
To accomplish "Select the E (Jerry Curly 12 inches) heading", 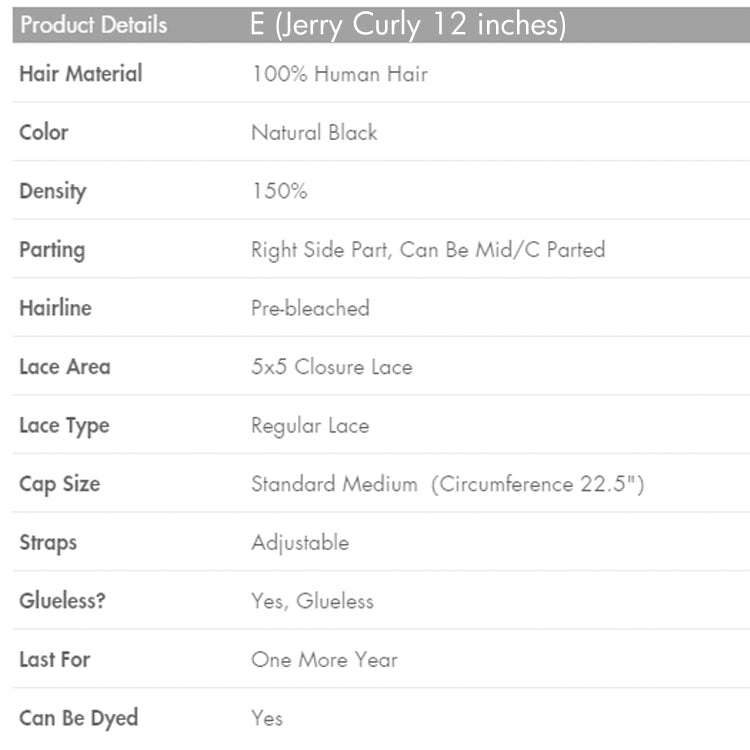I will tap(408, 25).
